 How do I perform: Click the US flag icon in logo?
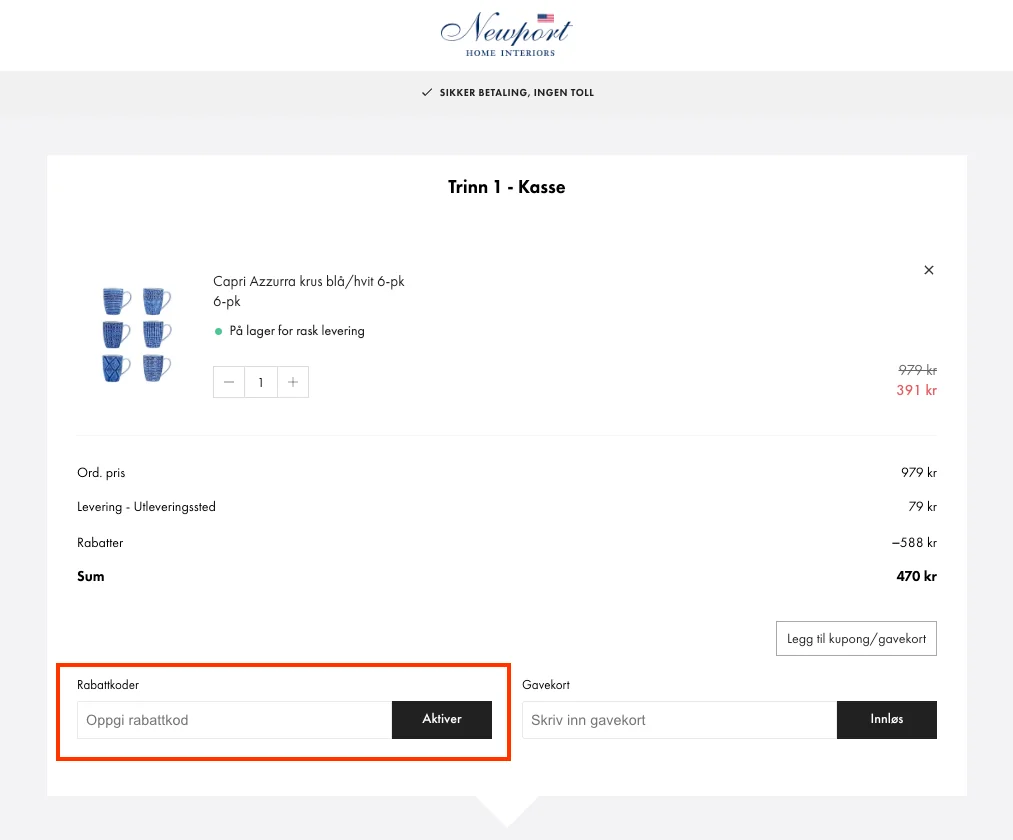tap(545, 18)
